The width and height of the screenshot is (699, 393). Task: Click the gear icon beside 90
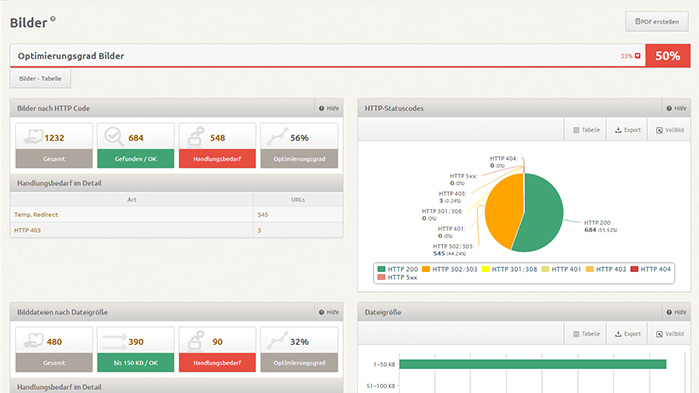tap(196, 340)
